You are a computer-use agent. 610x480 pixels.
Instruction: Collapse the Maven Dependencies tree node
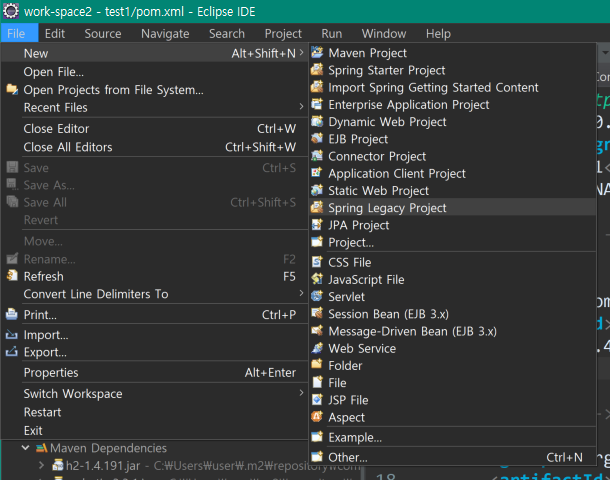point(25,448)
